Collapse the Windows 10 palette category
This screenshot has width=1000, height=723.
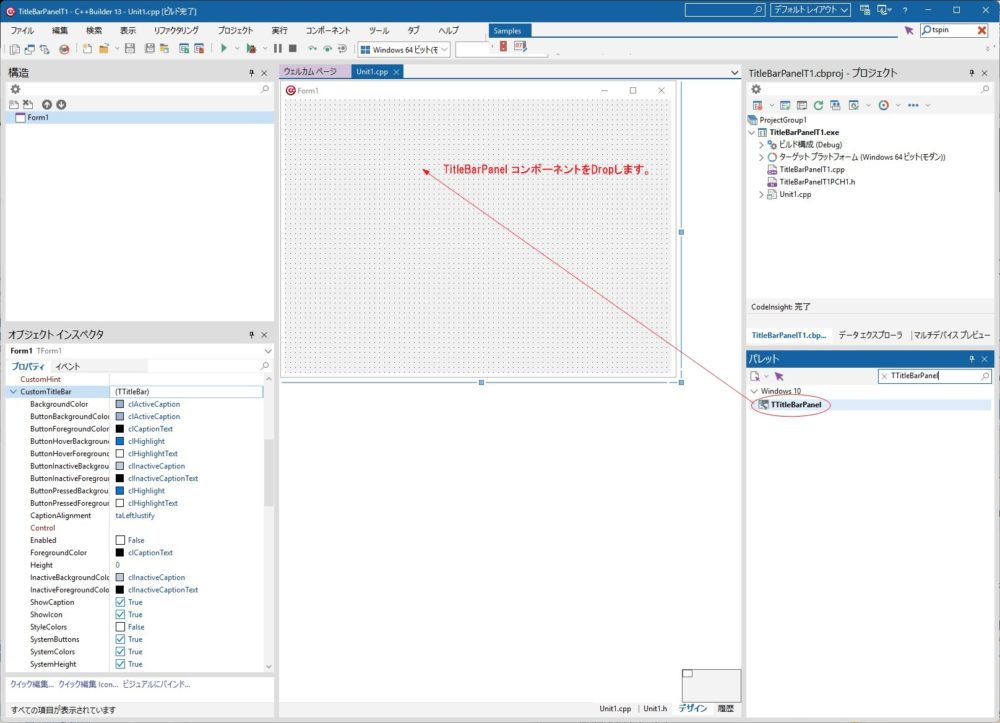[x=754, y=391]
